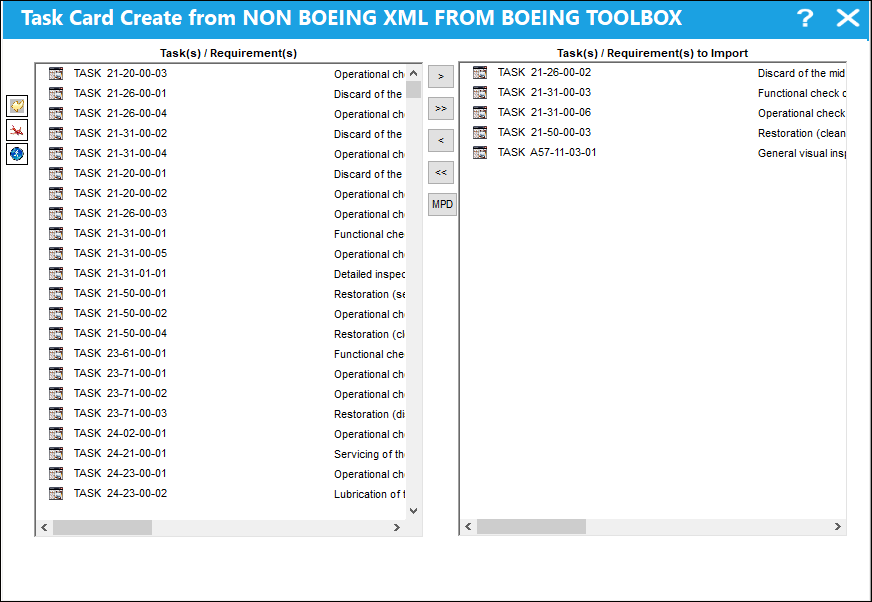
Task: Remove selected task with < button
Action: tap(441, 140)
